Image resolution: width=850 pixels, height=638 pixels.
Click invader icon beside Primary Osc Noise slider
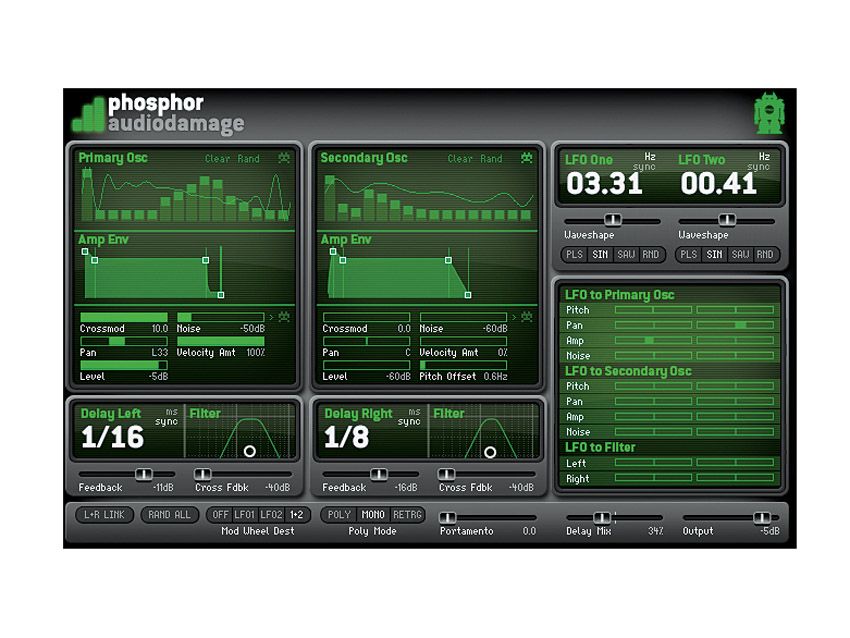[284, 317]
